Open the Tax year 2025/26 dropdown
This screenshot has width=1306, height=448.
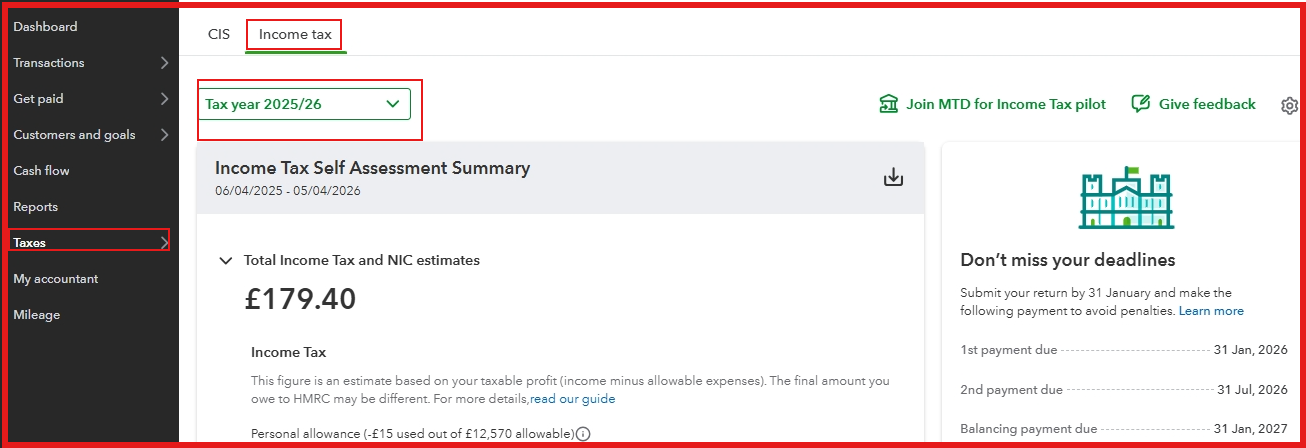(x=304, y=104)
